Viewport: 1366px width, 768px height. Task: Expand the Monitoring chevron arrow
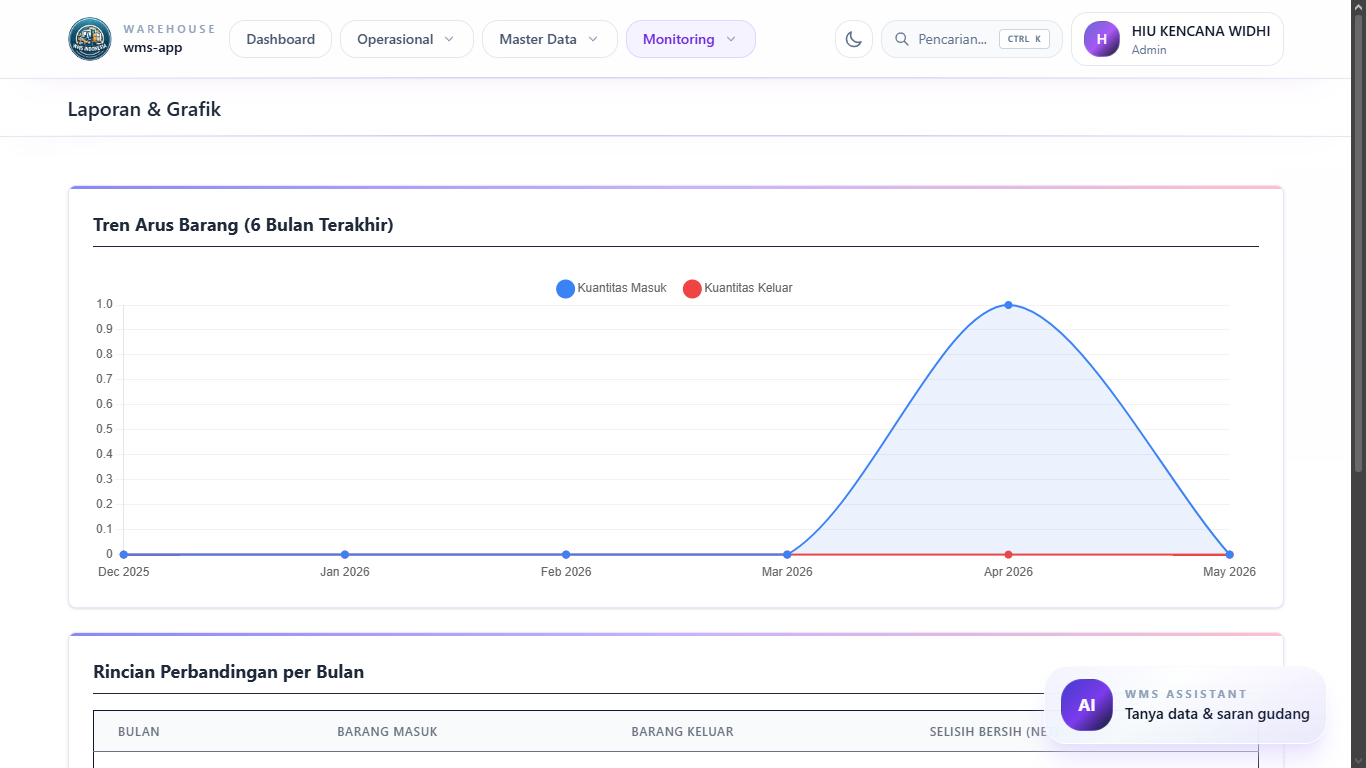click(731, 39)
